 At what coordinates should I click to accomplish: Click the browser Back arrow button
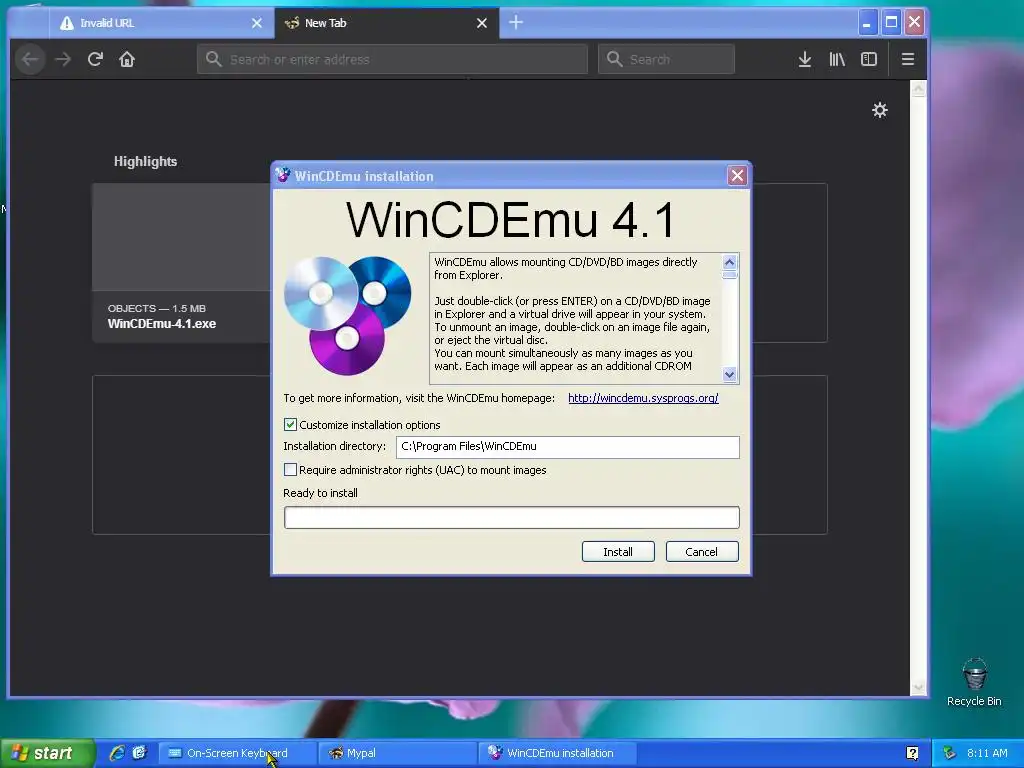pos(30,59)
